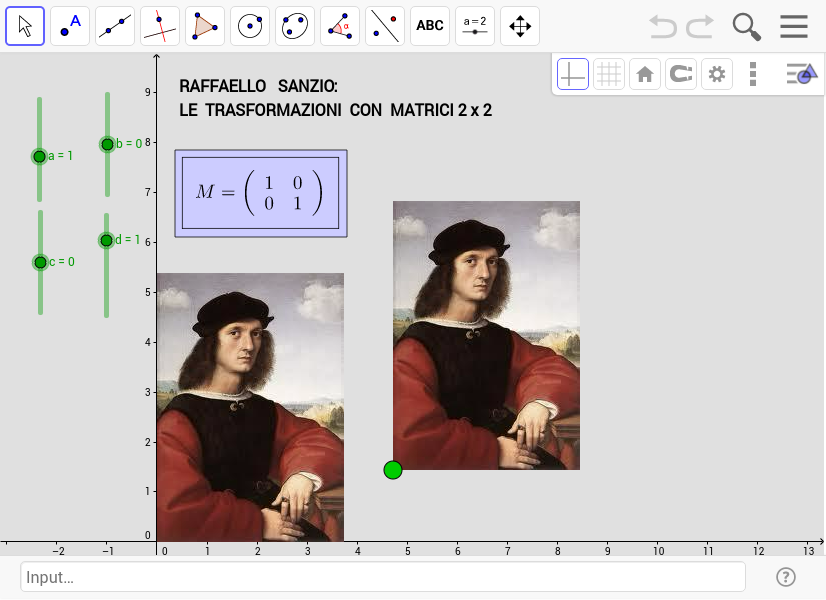Image resolution: width=826 pixels, height=600 pixels.
Task: Click the Redo arrow
Action: (x=700, y=26)
